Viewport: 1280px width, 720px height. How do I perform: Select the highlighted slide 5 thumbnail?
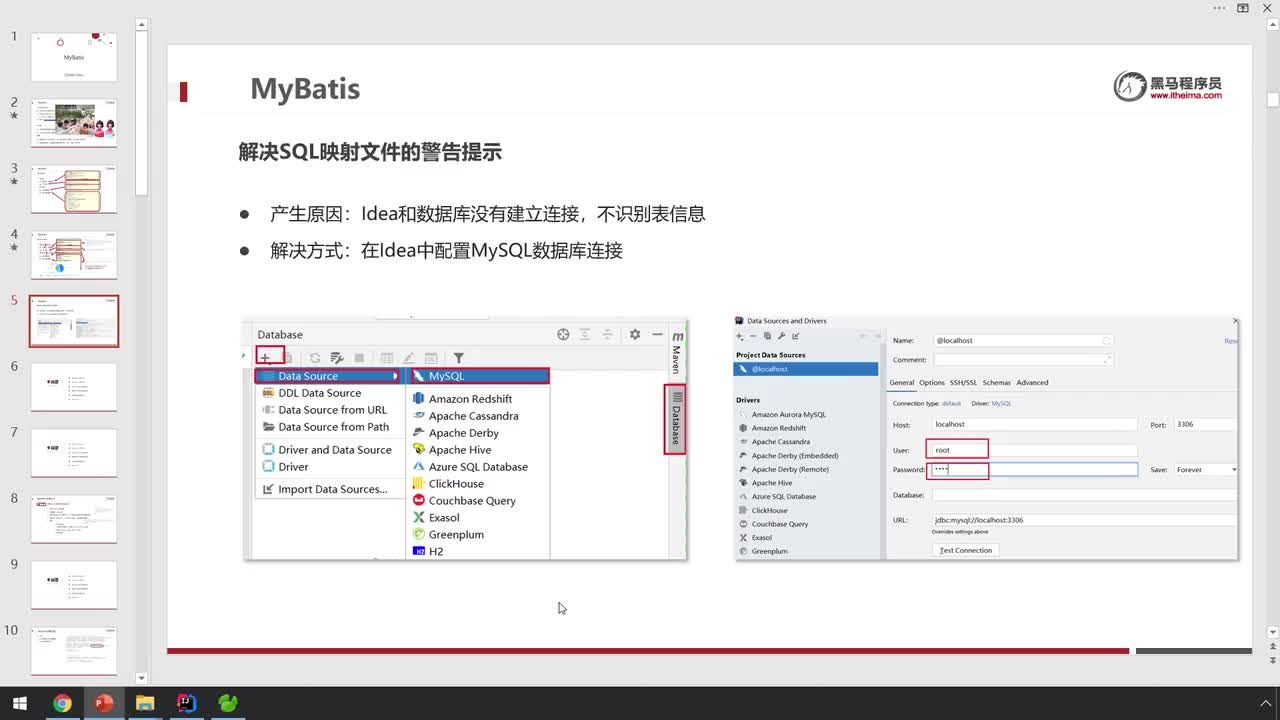[74, 321]
